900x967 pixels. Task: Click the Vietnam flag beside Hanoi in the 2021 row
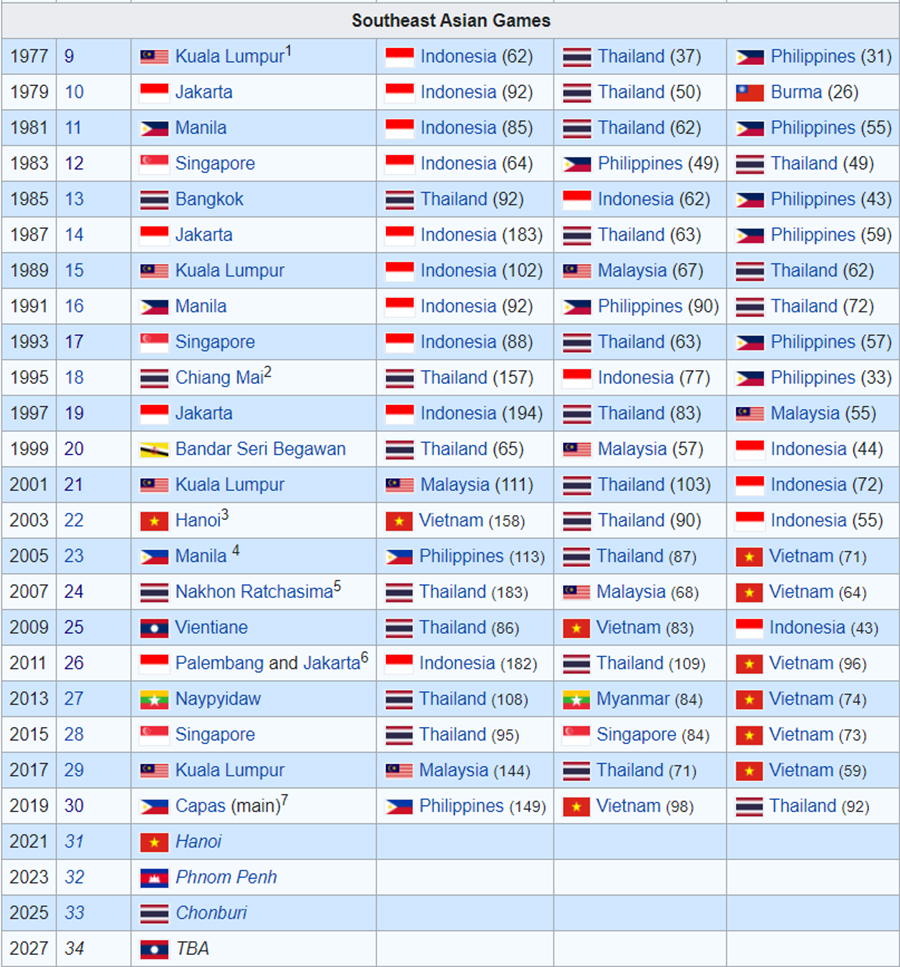(x=154, y=842)
